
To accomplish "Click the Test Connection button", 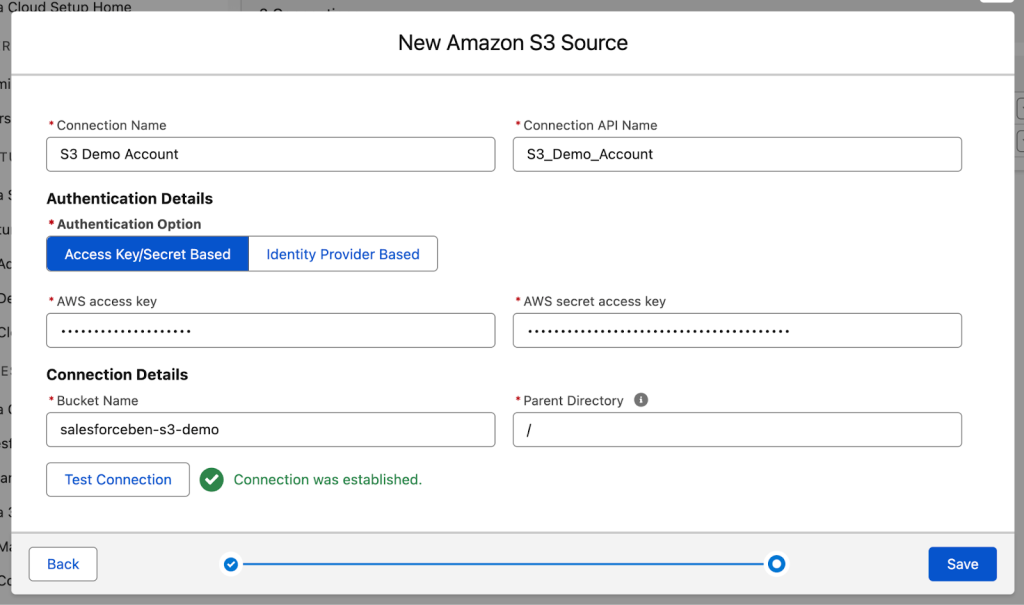I will [118, 480].
